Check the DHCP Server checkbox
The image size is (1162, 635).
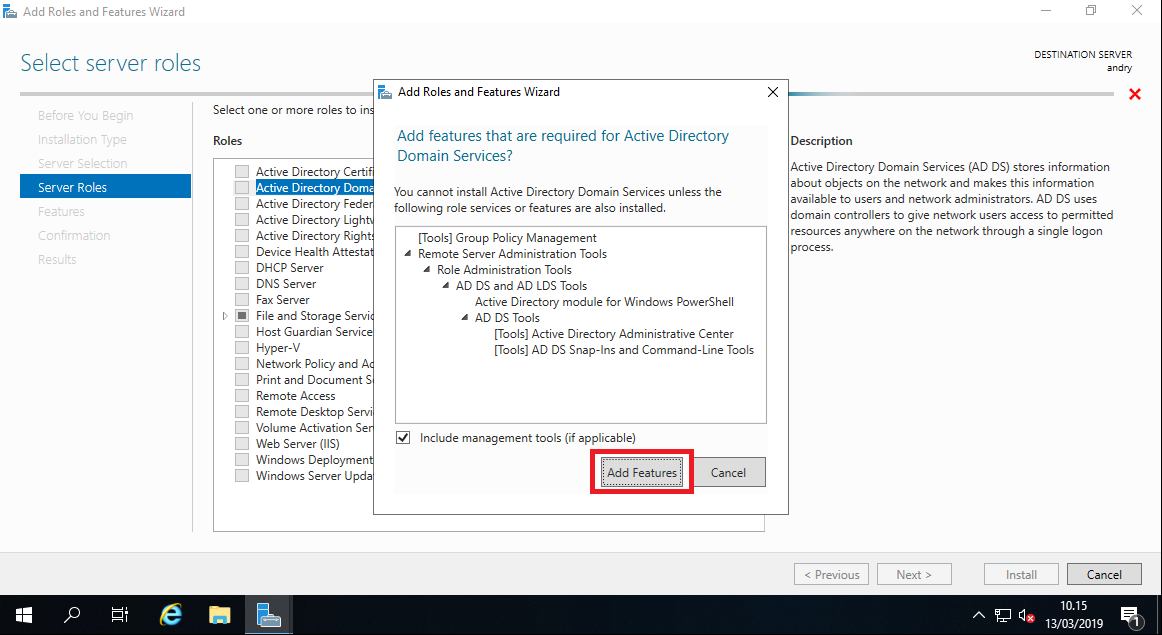pyautogui.click(x=242, y=267)
